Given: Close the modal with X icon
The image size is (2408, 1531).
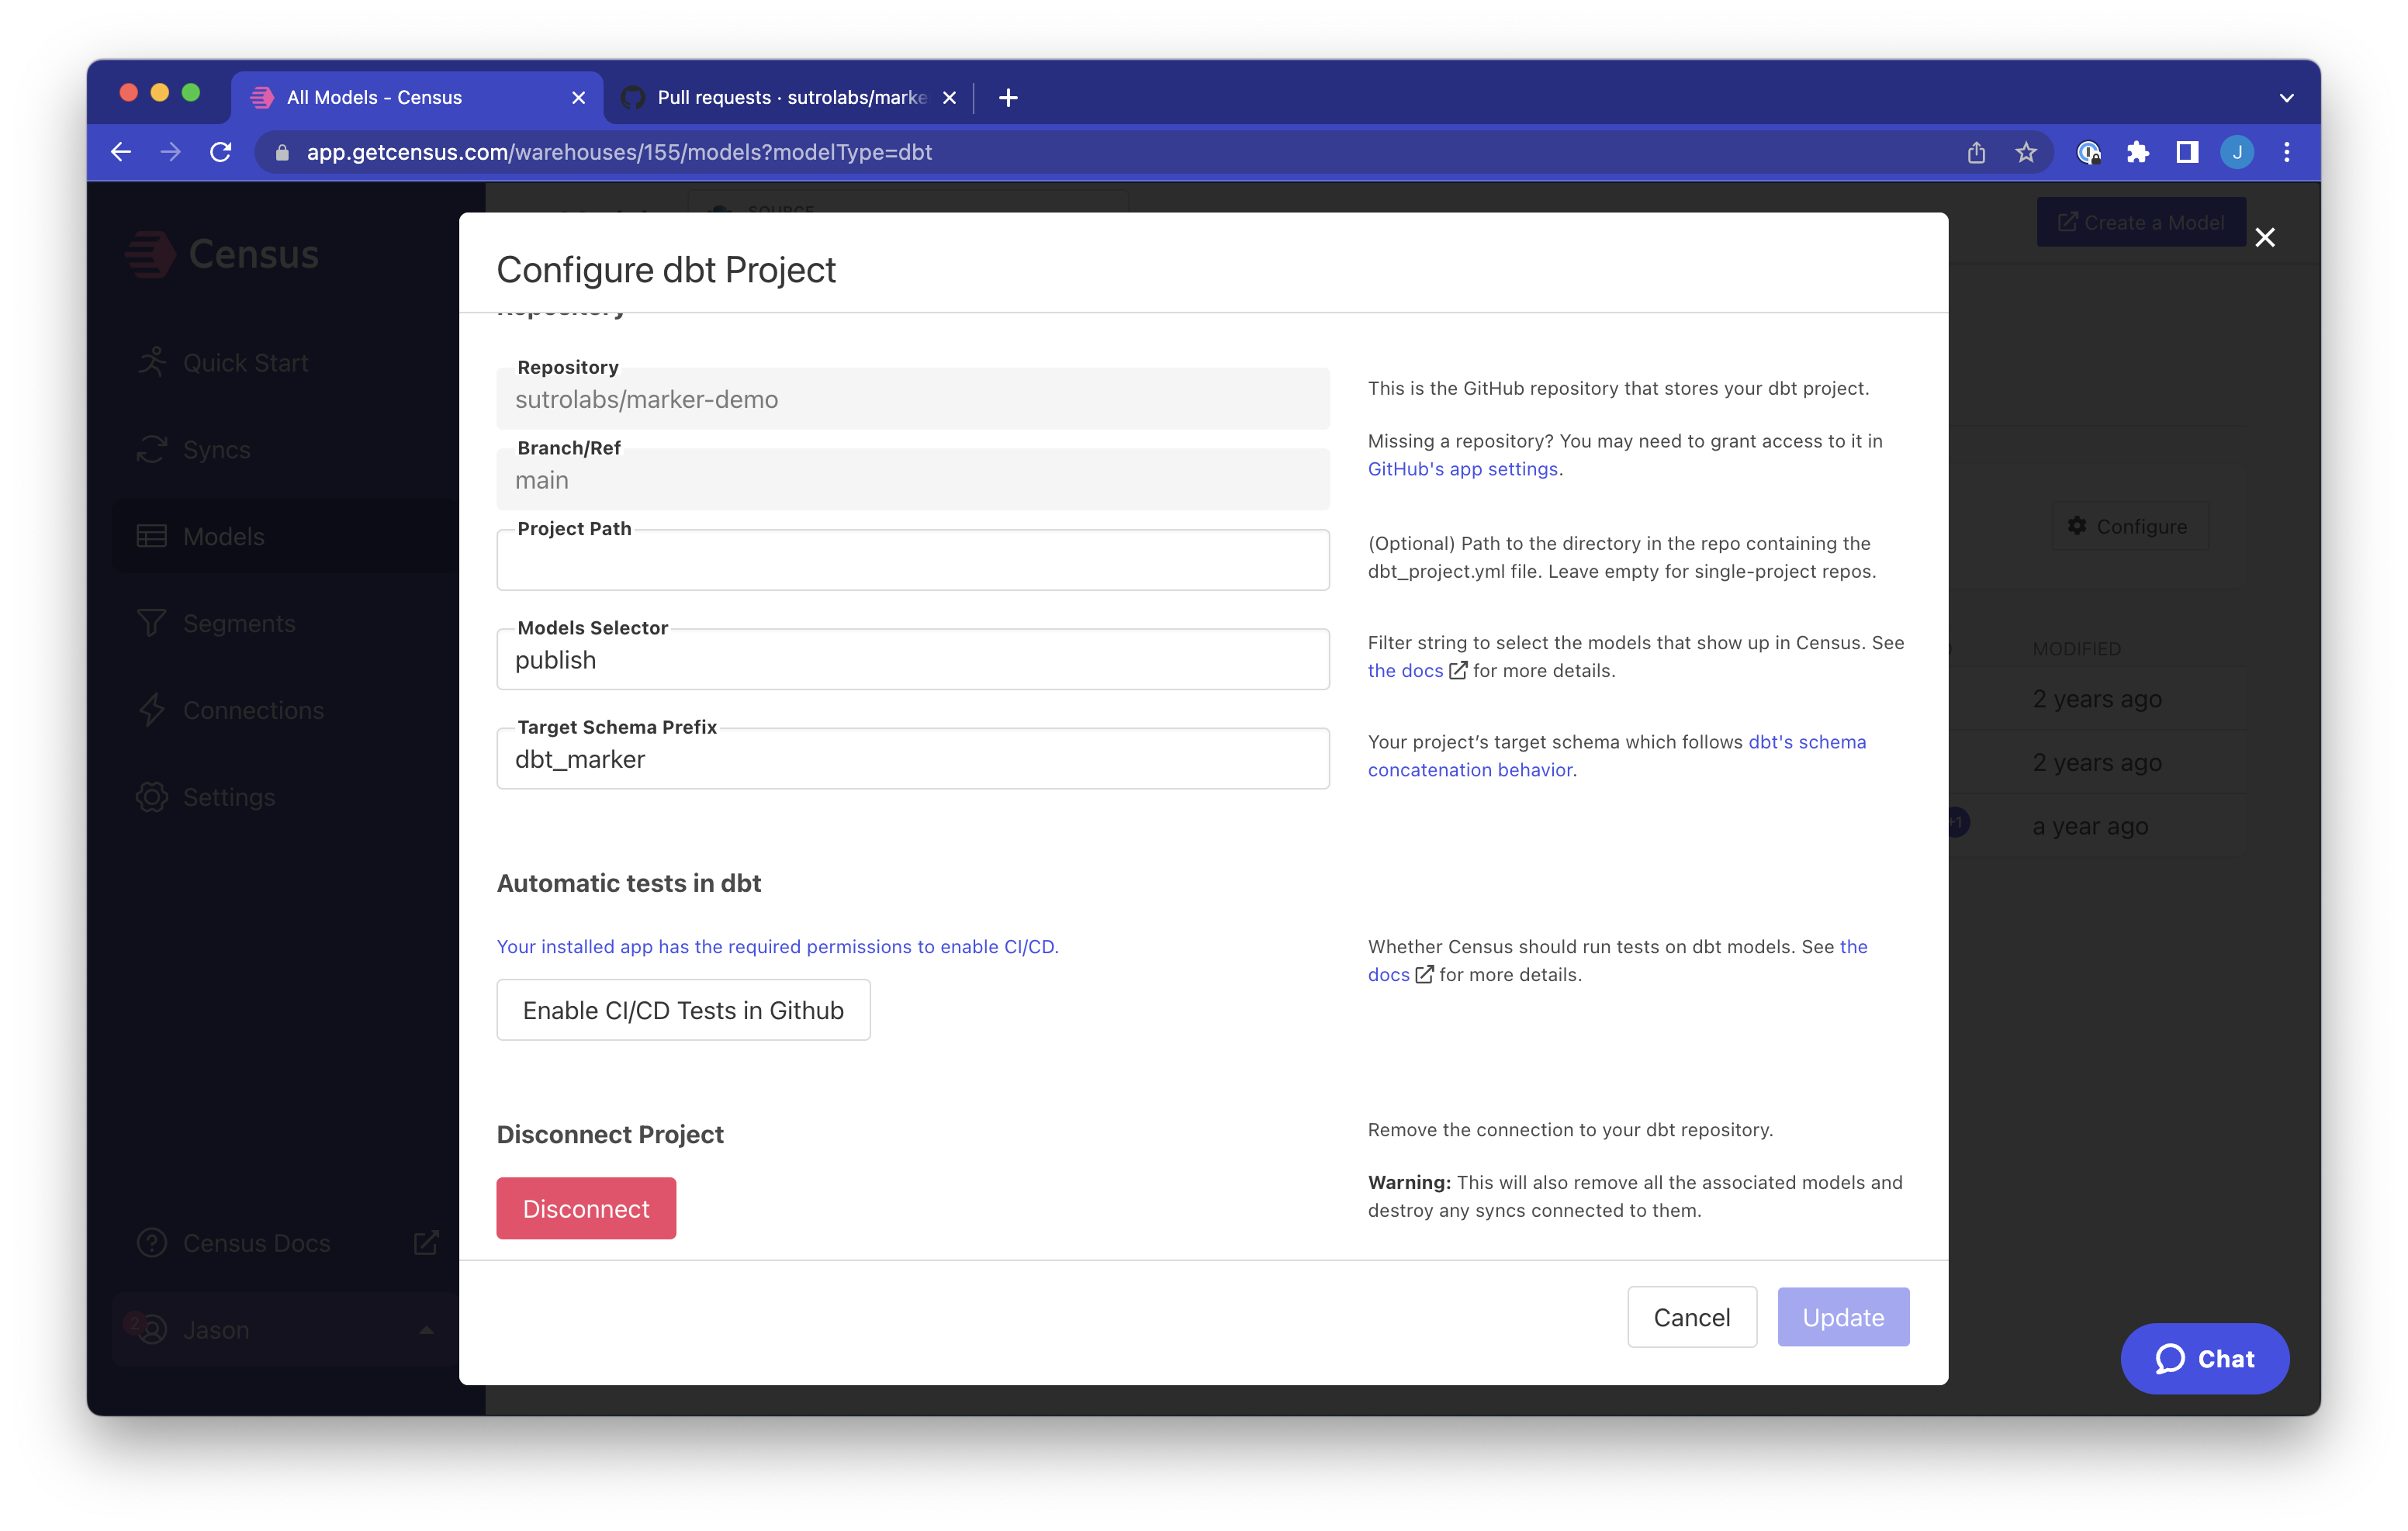Looking at the screenshot, I should 2265,237.
